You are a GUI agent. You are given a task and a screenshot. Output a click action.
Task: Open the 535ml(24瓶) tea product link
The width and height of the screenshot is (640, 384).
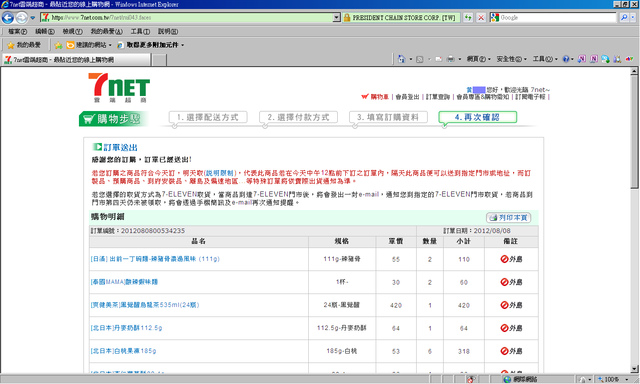pos(145,305)
